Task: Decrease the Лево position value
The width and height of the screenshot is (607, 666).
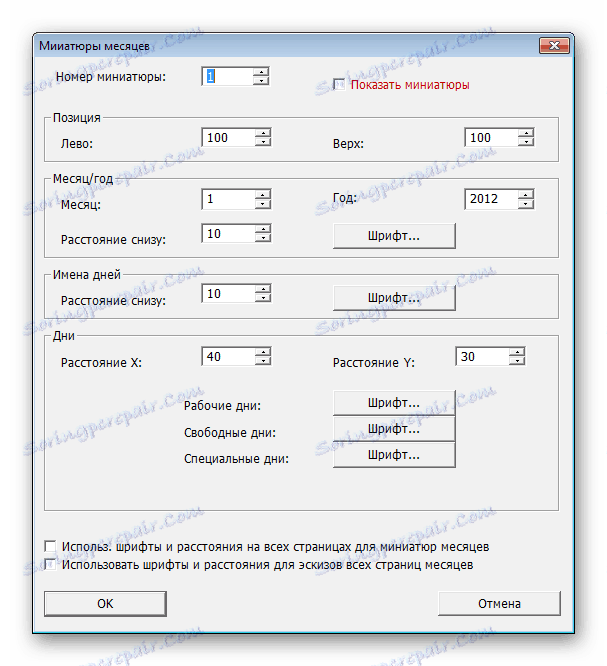Action: [263, 141]
